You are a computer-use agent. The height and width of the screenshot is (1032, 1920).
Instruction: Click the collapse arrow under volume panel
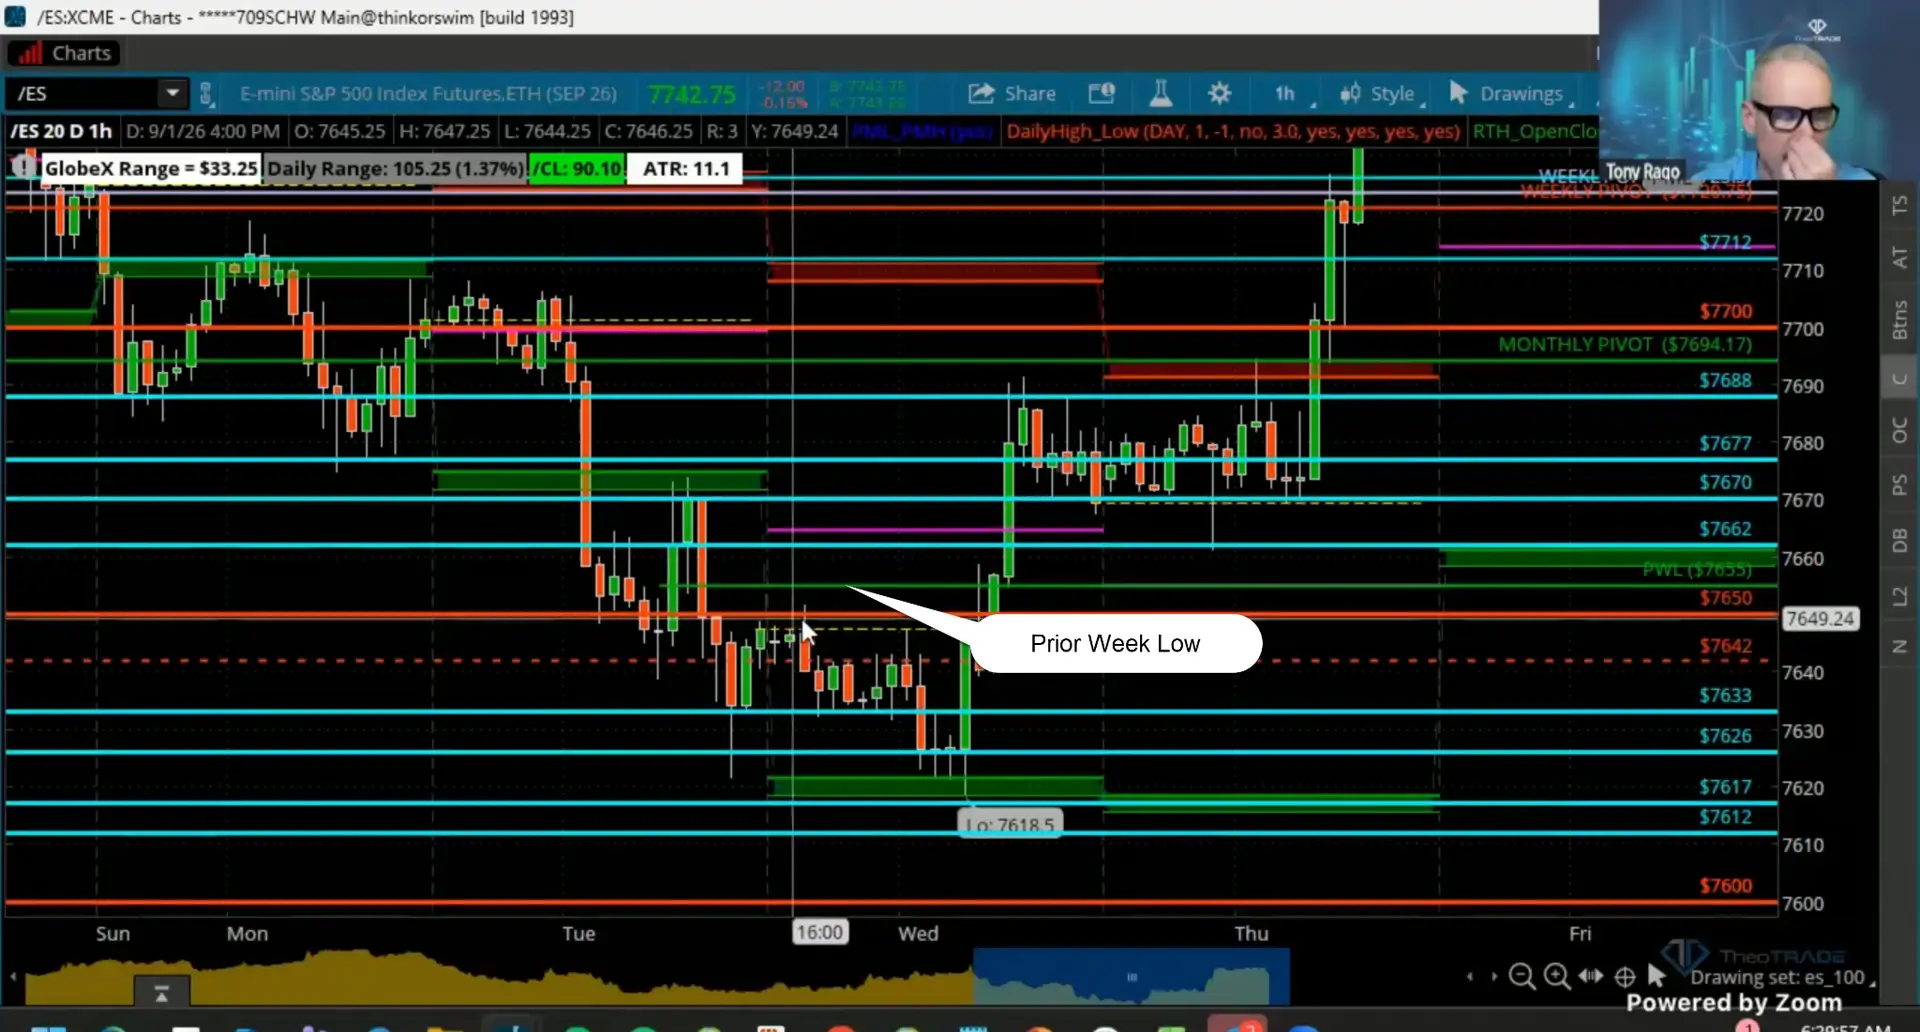161,993
